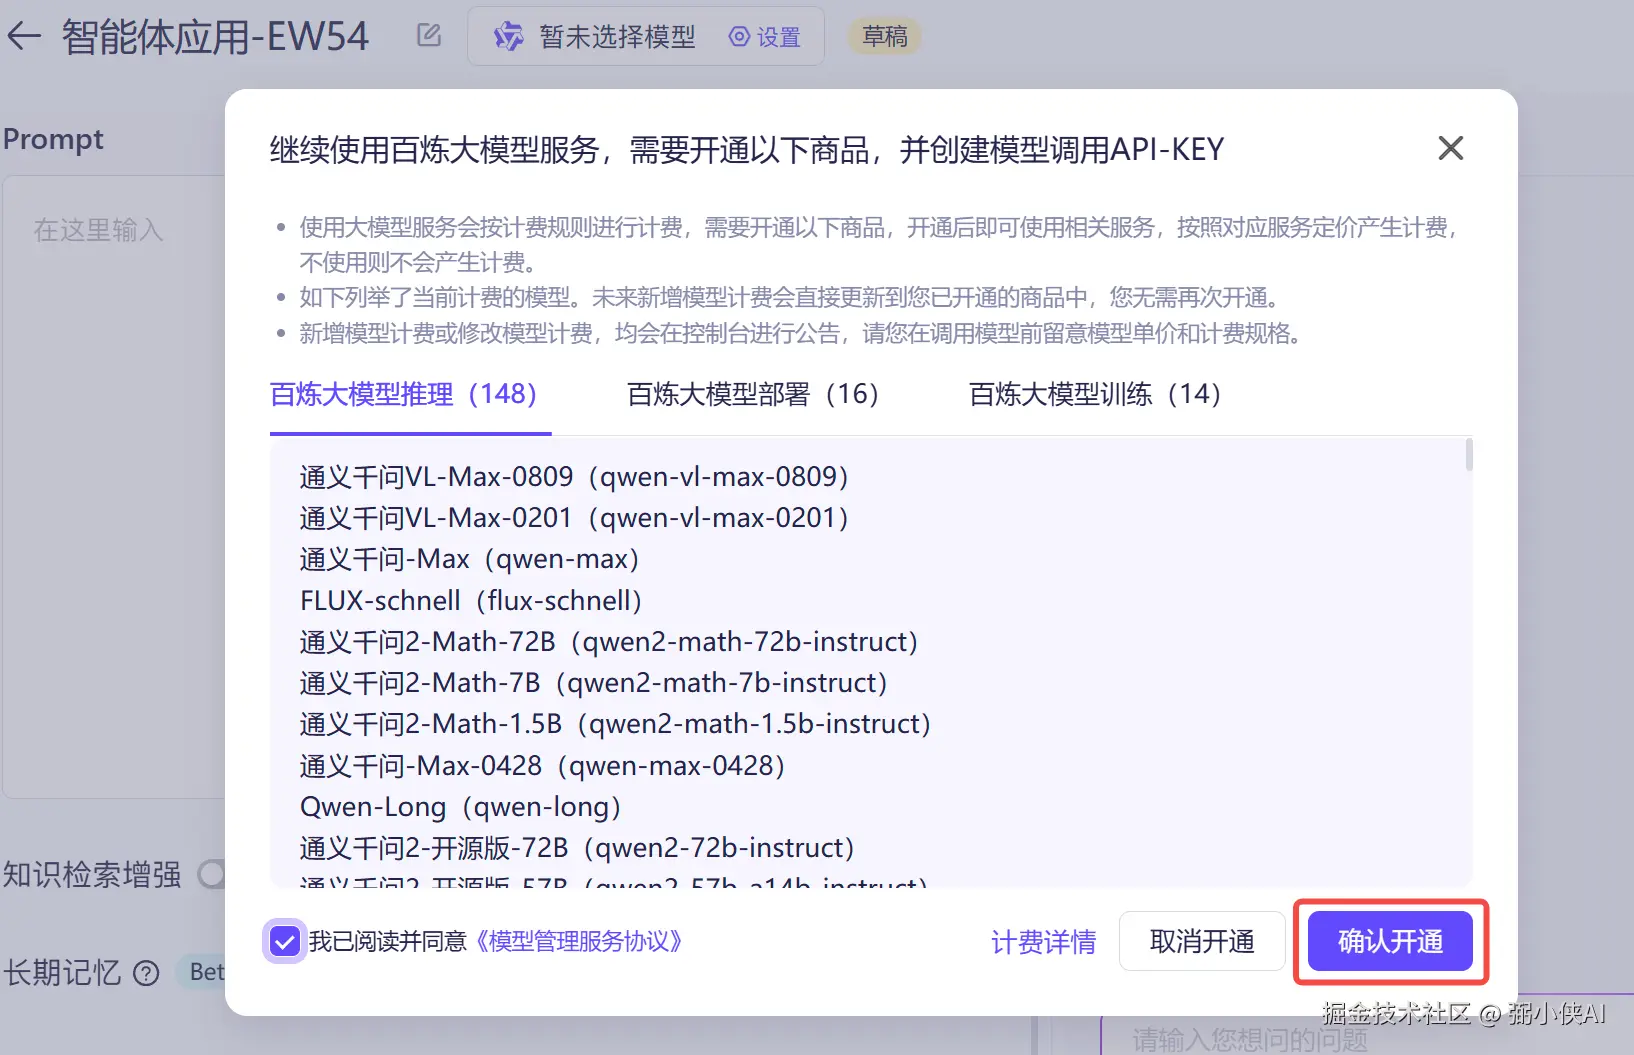Close the dialog with the X icon
The image size is (1634, 1055).
pos(1450,148)
